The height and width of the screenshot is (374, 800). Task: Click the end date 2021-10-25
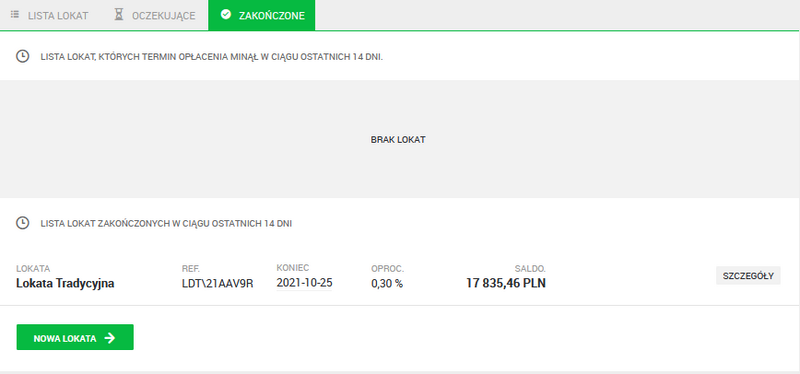(304, 283)
